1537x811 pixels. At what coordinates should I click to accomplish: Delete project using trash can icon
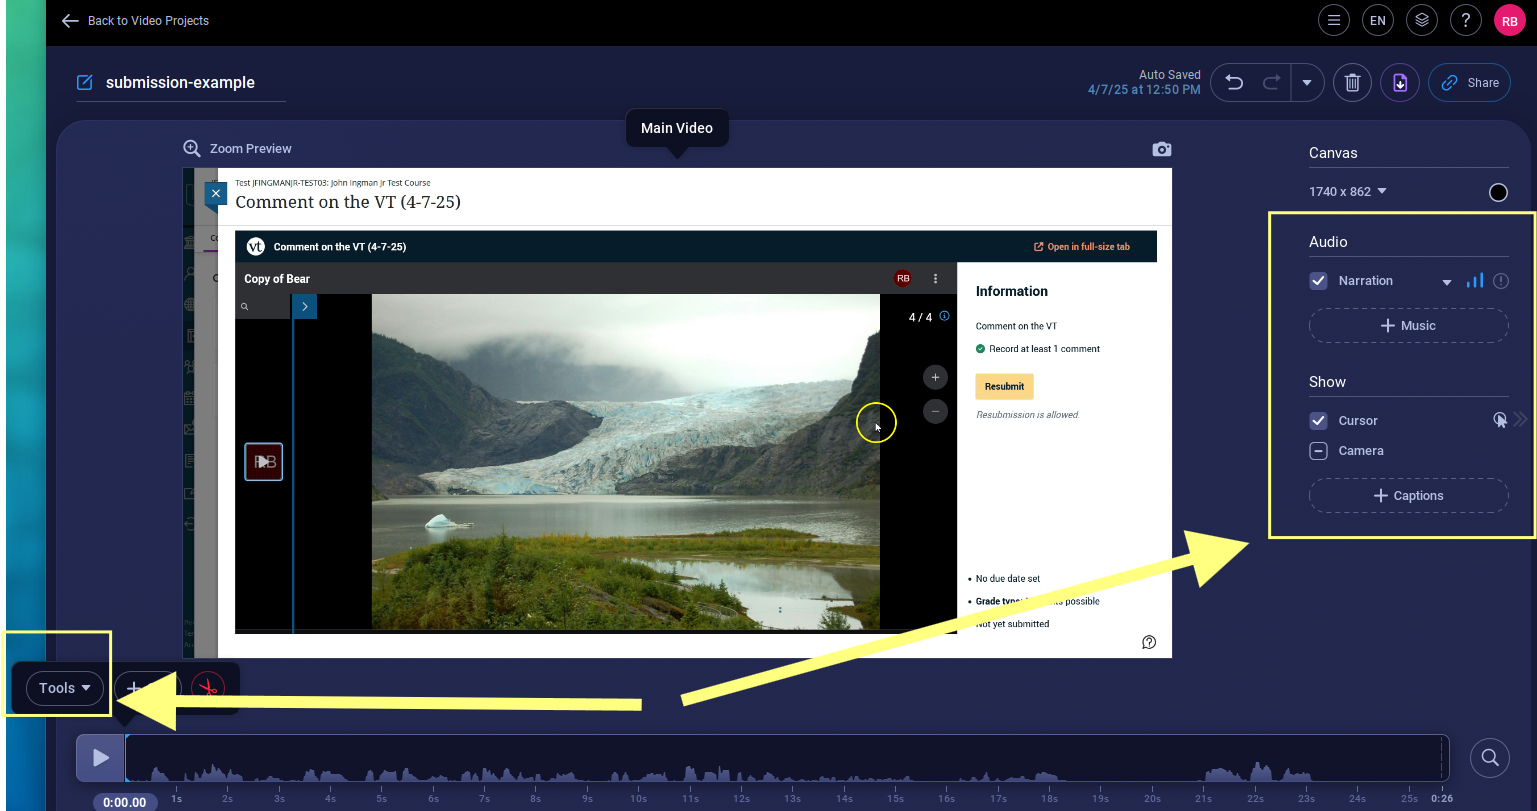coord(1352,83)
